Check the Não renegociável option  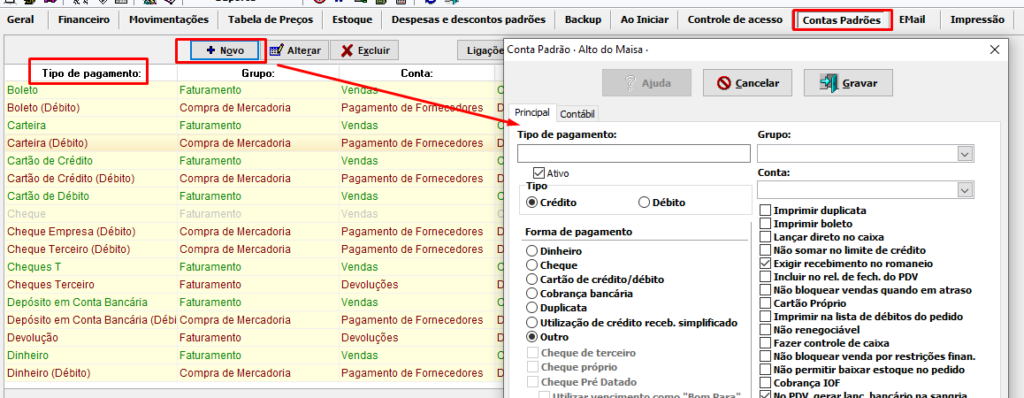765,330
